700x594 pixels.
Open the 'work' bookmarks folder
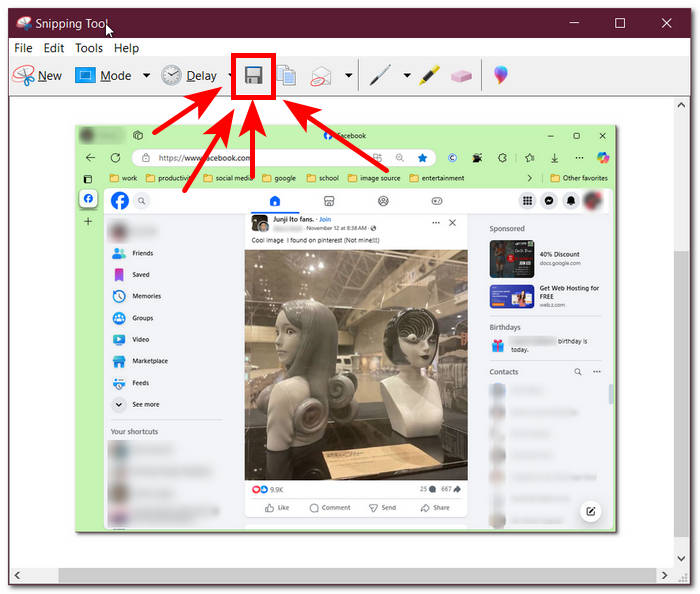click(x=124, y=178)
